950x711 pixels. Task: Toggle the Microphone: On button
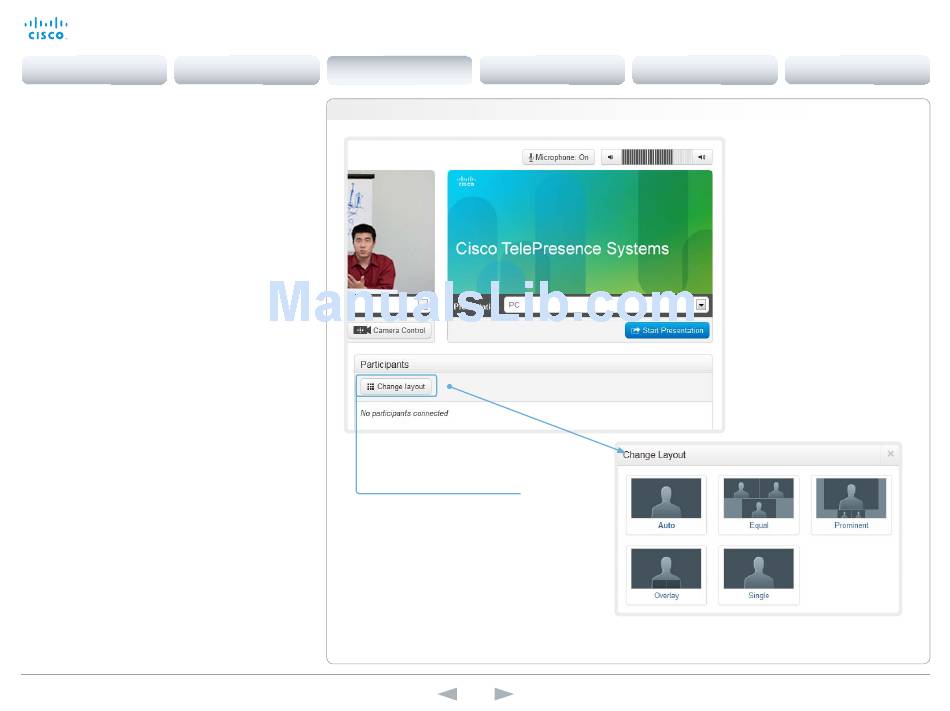559,157
